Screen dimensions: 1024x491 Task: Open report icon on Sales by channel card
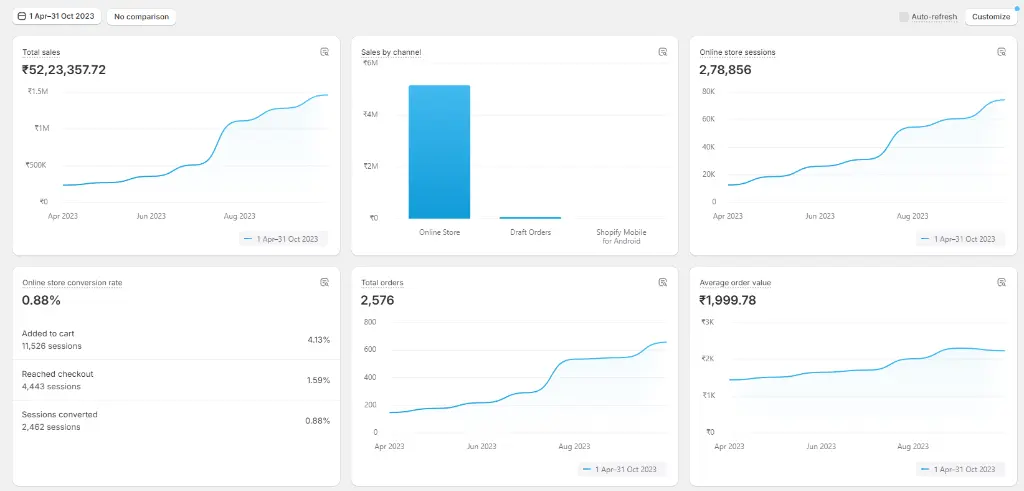click(x=663, y=52)
